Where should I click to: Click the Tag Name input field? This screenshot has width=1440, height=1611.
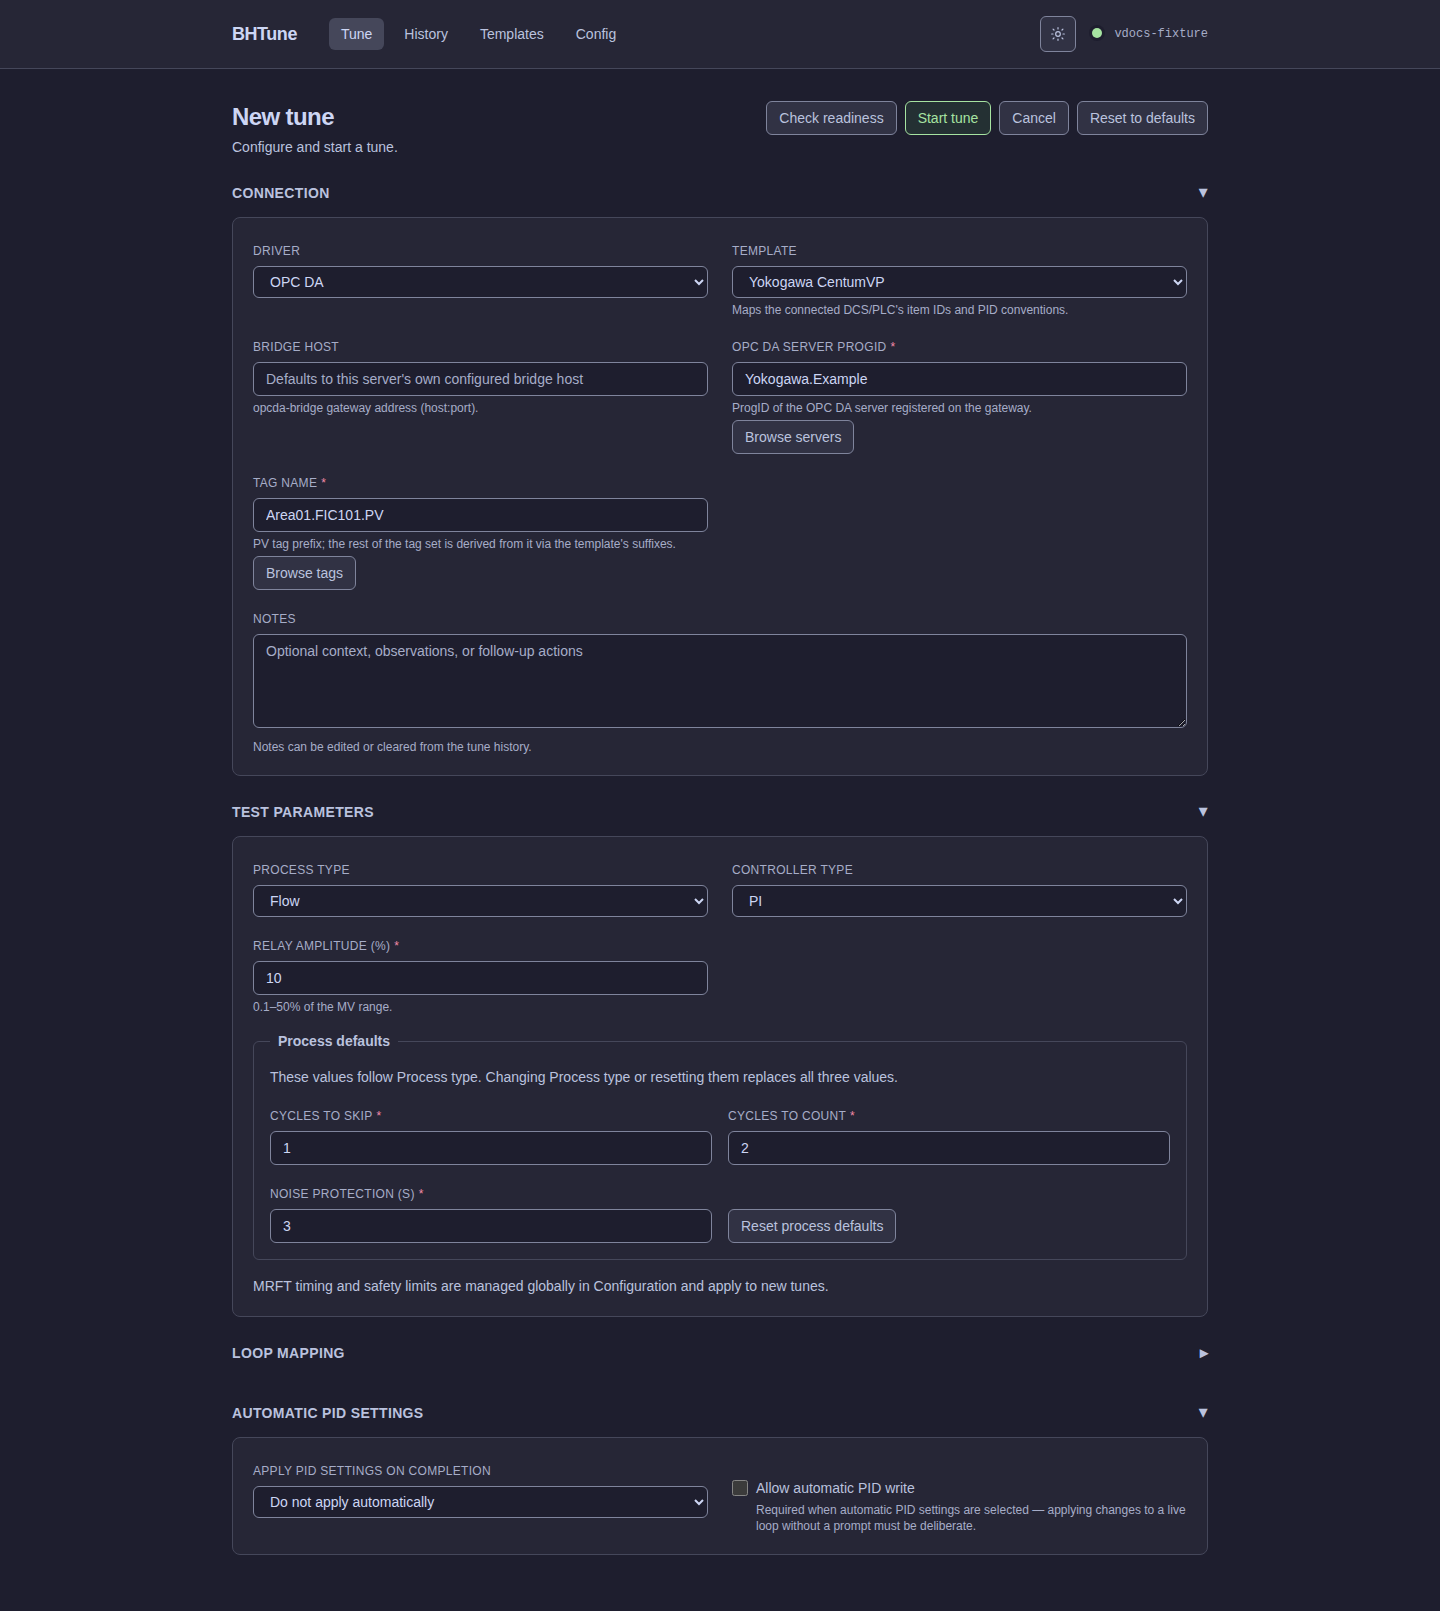pos(480,515)
